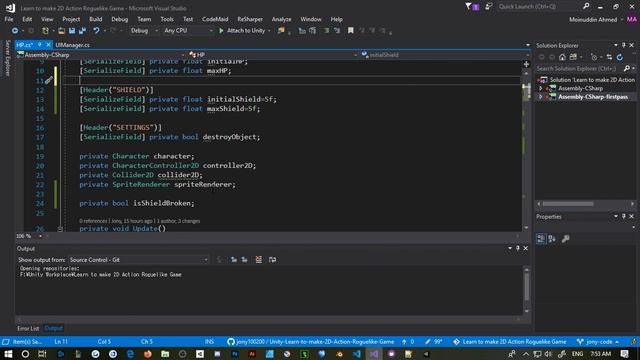Open the Build menu

tap(96, 19)
